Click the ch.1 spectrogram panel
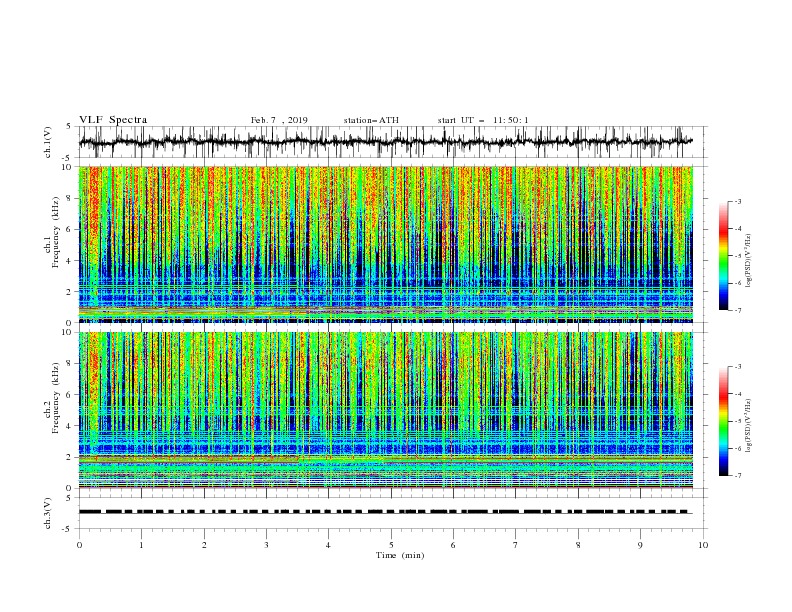Screen dimensions: 792x612 (386, 244)
